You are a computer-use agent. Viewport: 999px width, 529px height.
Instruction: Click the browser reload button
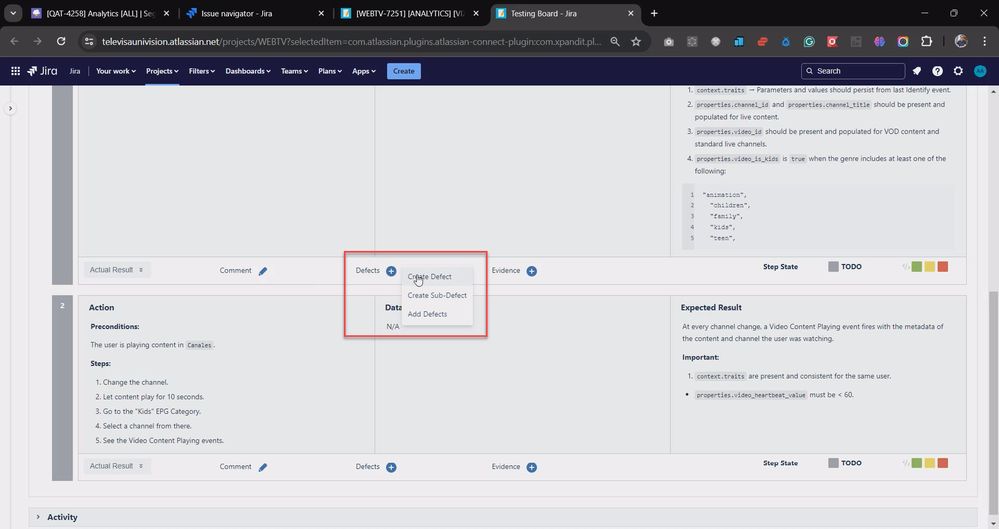tap(61, 41)
